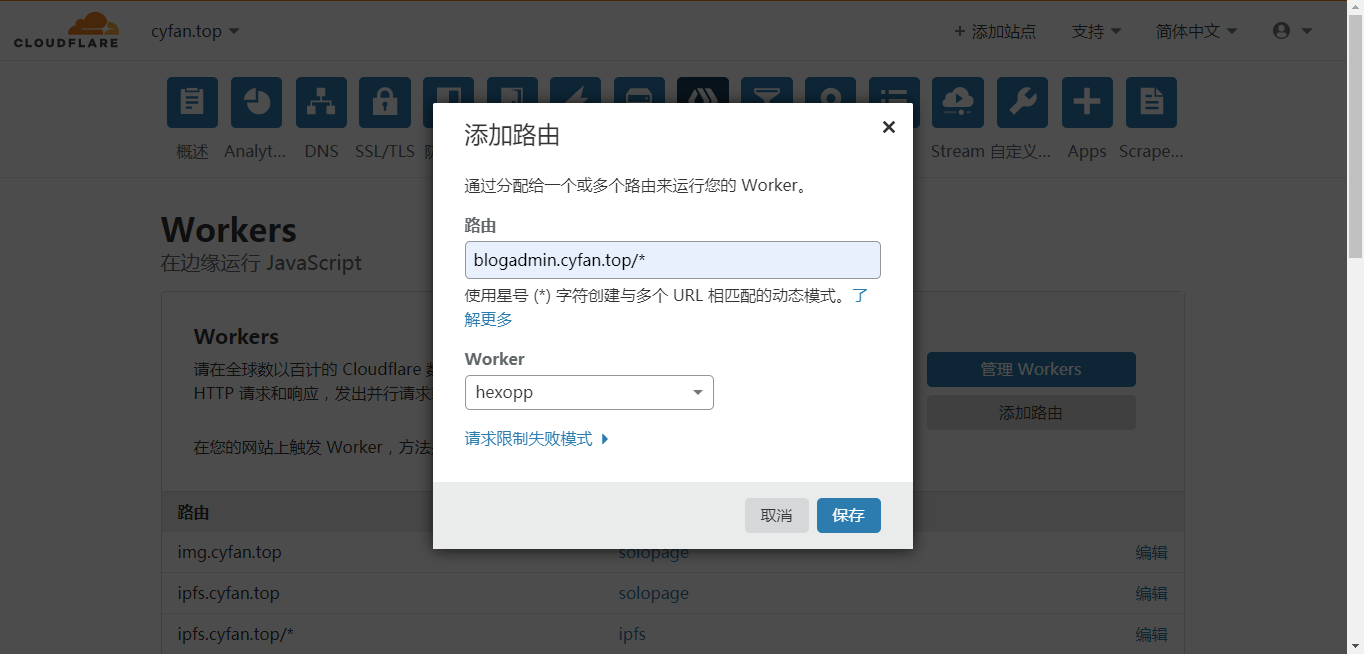This screenshot has height=654, width=1364.
Task: Expand 请求限制失败模式 section
Action: 537,438
